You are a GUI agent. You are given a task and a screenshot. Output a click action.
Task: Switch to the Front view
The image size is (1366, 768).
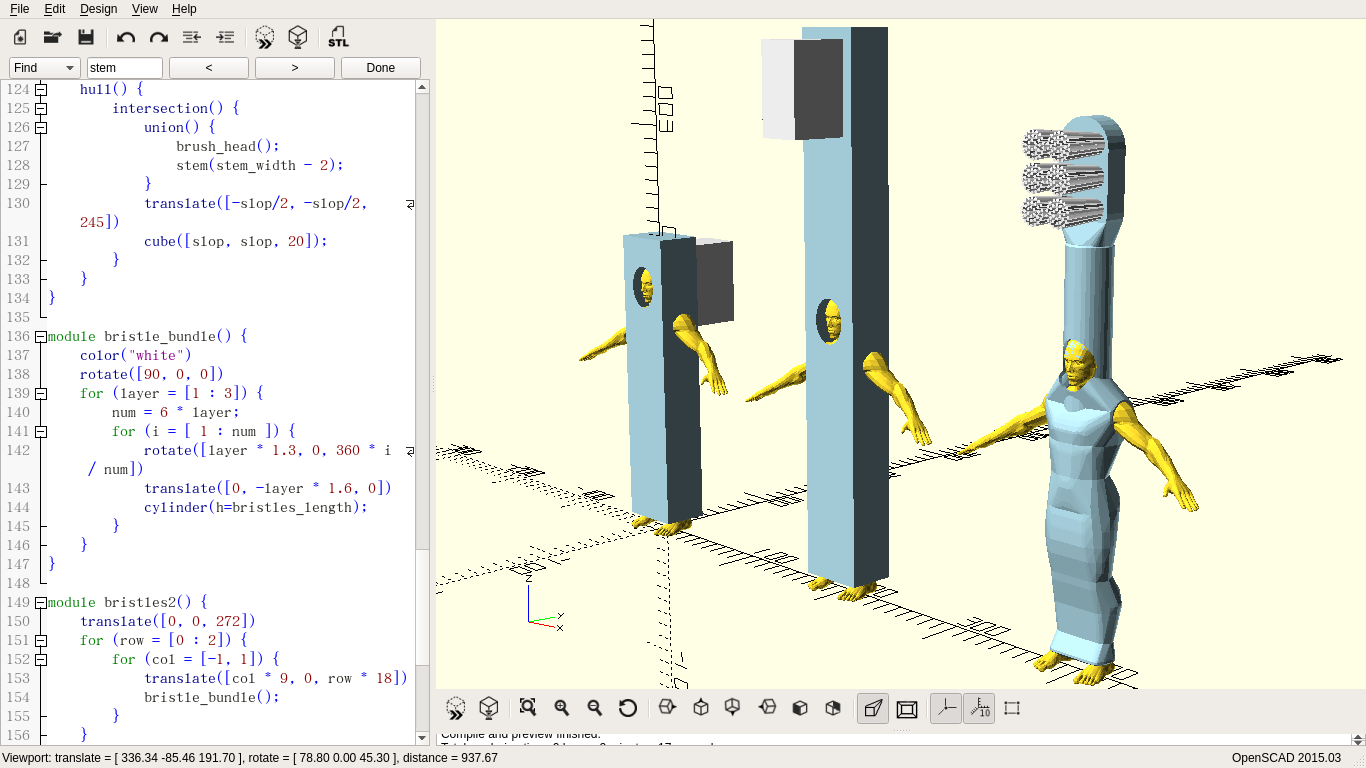click(800, 708)
